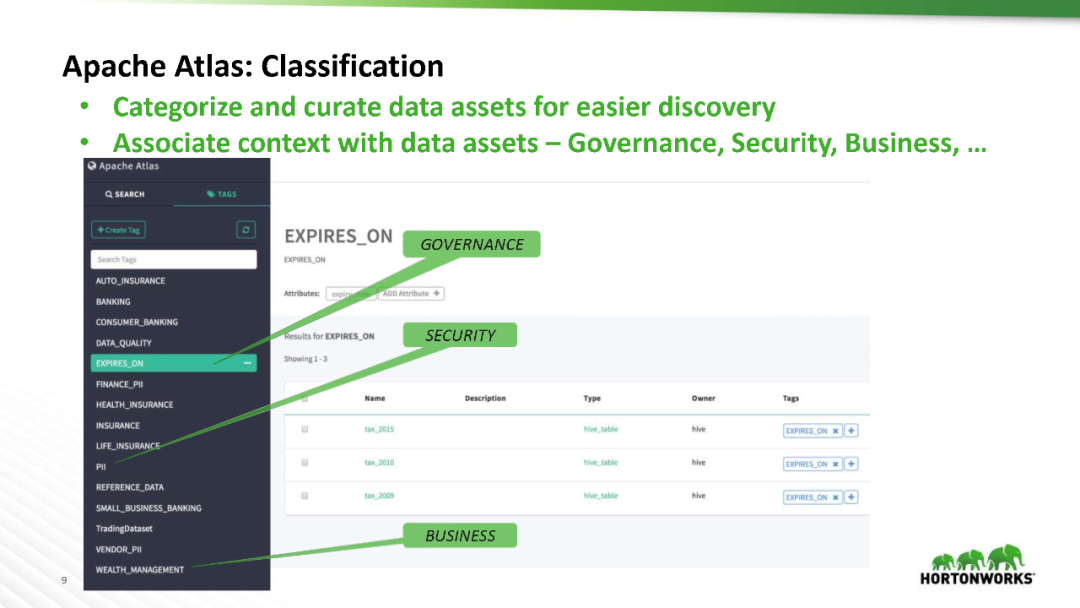The height and width of the screenshot is (608, 1080).
Task: Select the CONSUMER_BANKING tag
Action: pyautogui.click(x=136, y=322)
